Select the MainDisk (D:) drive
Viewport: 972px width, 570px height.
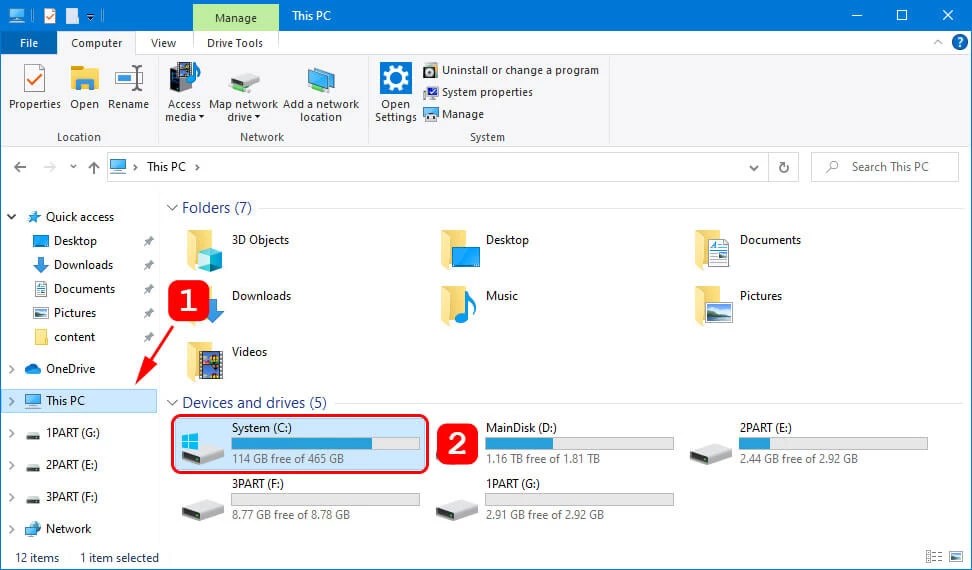[557, 444]
